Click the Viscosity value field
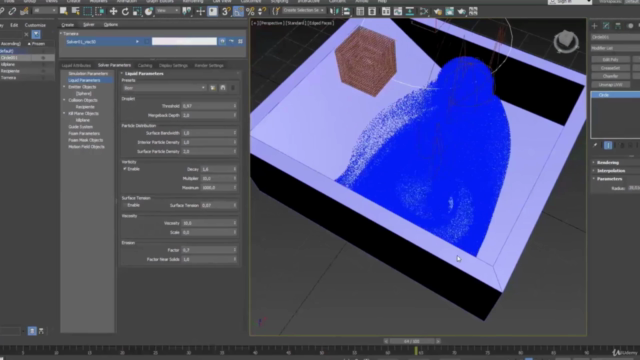 pyautogui.click(x=209, y=223)
